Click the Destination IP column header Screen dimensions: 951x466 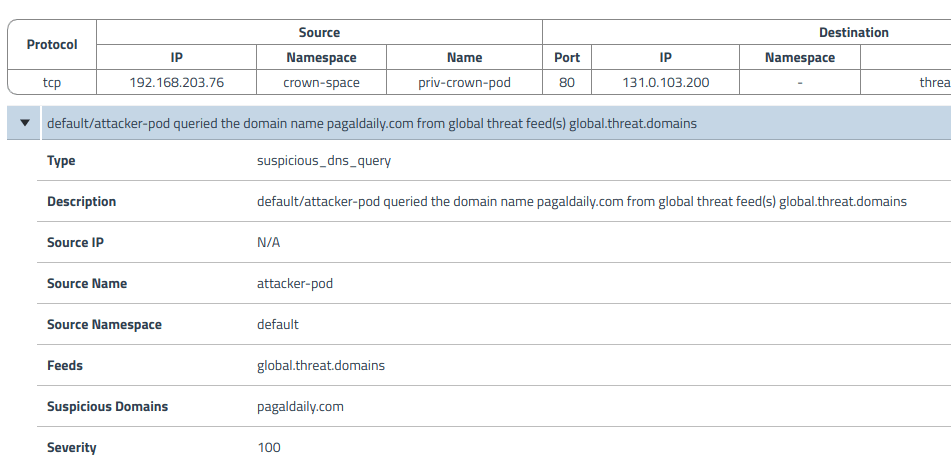click(x=665, y=58)
